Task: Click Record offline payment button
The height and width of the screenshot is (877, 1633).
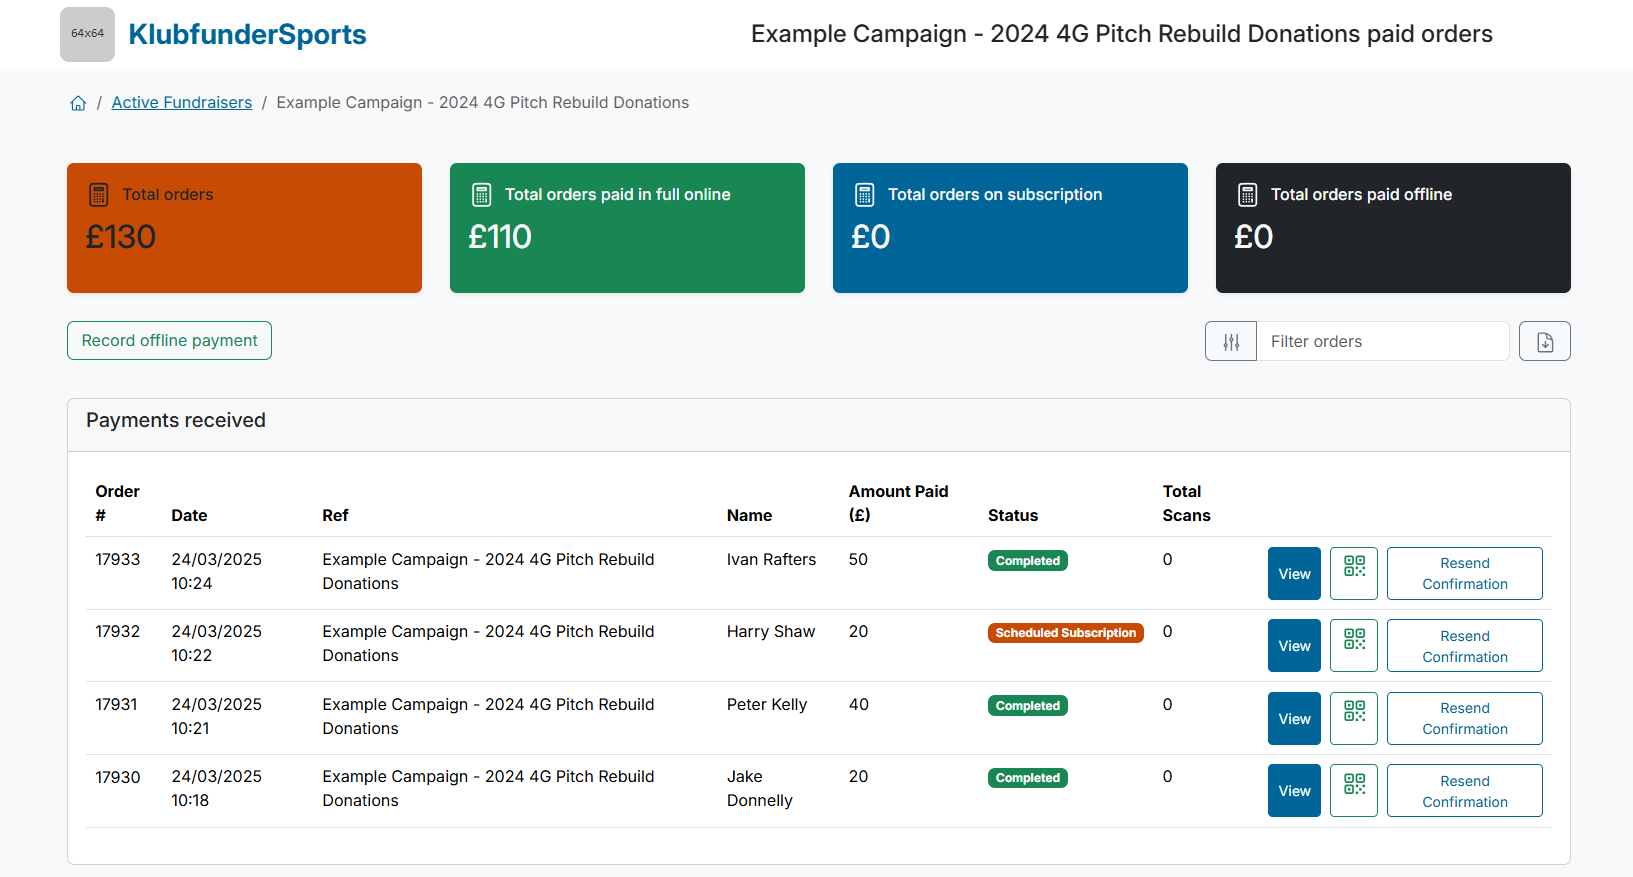Action: point(169,341)
